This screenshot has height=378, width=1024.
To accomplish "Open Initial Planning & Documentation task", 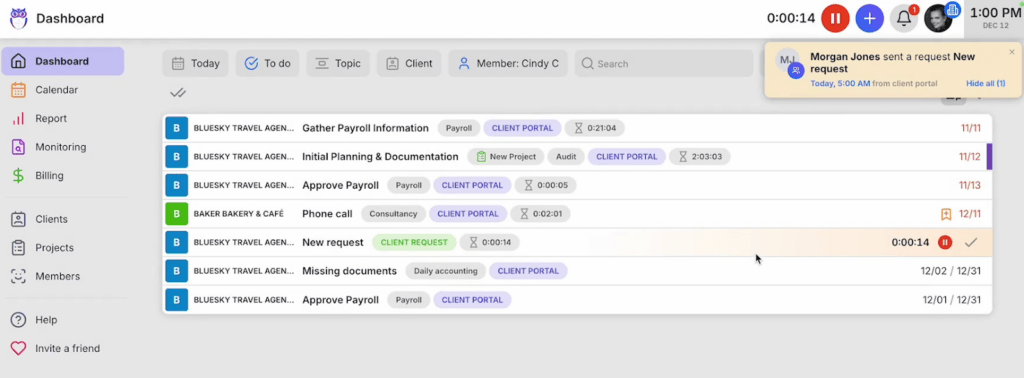I will pyautogui.click(x=380, y=157).
